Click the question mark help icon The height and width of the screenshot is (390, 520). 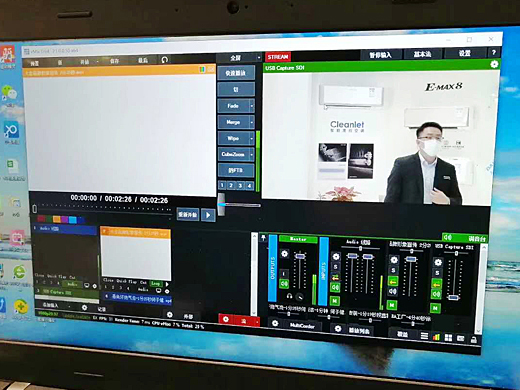[x=494, y=52]
